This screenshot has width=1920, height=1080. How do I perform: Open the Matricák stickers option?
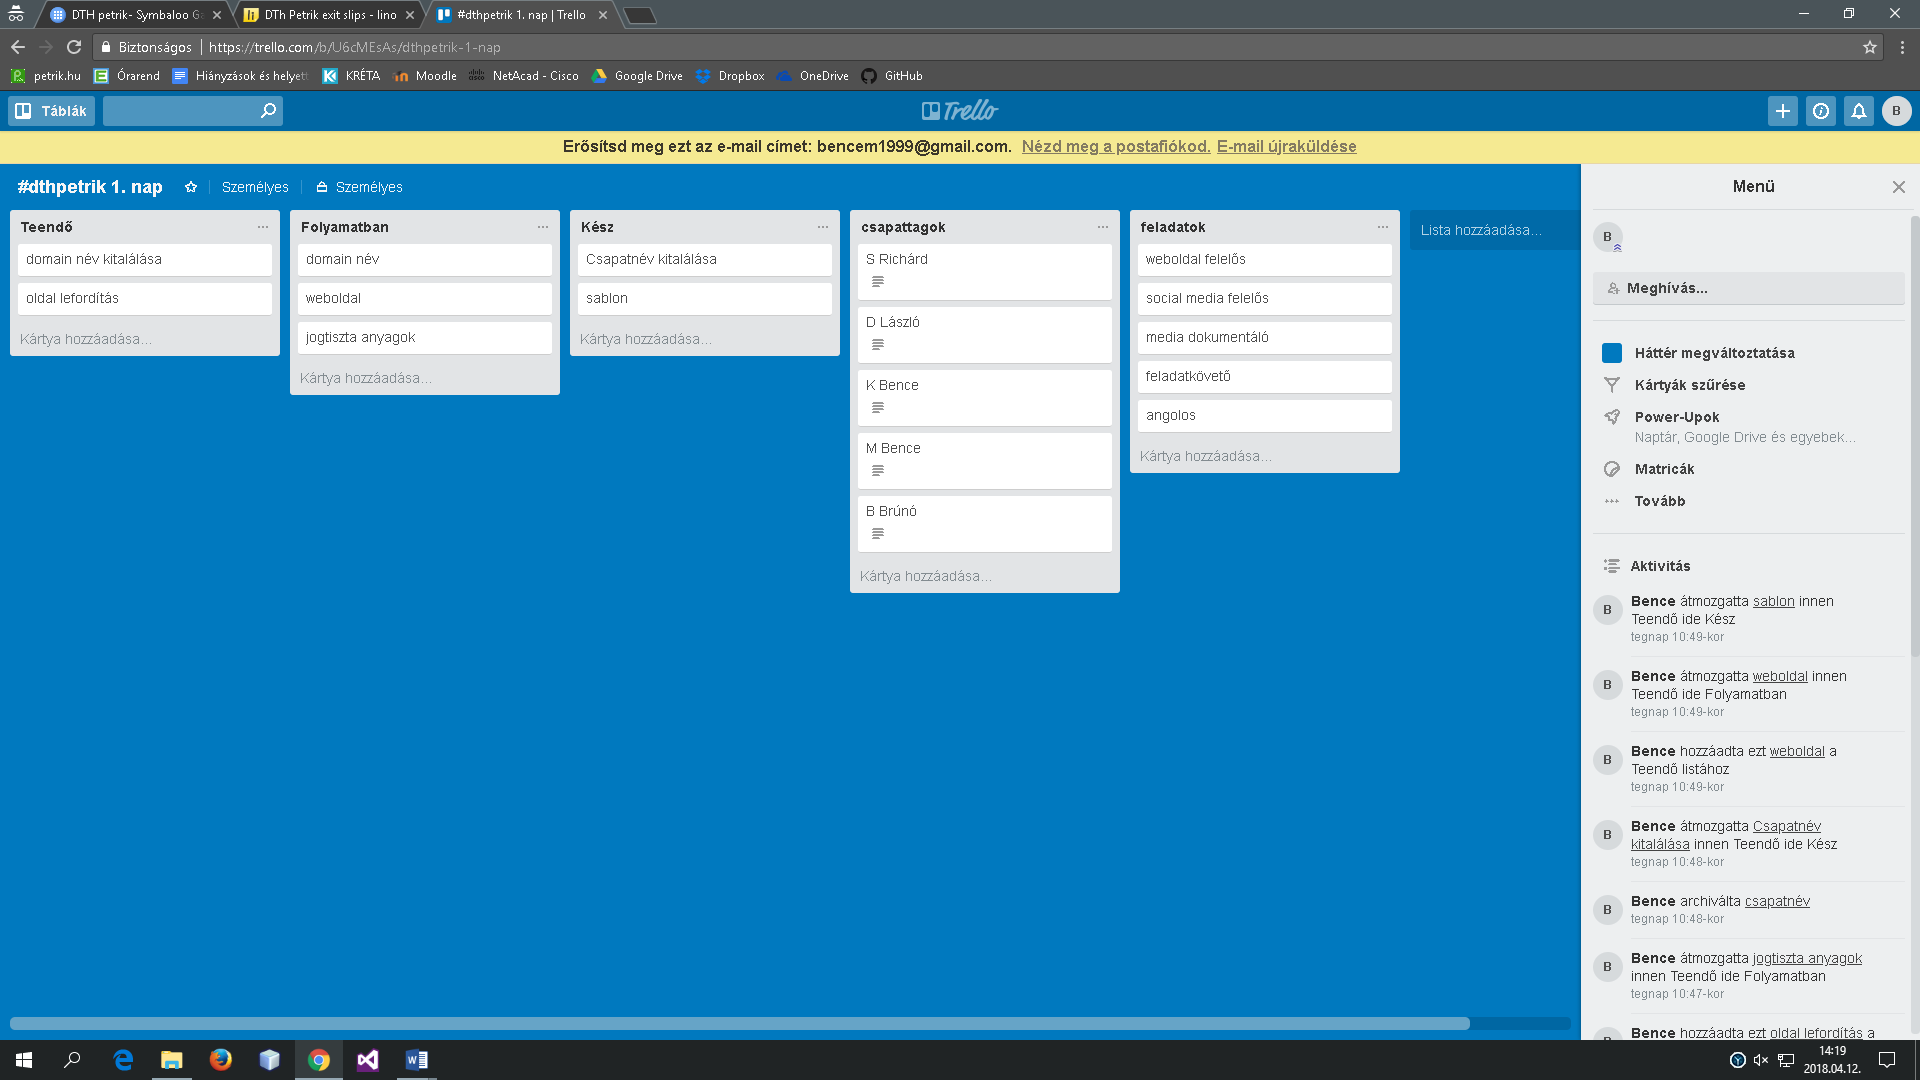(1664, 469)
